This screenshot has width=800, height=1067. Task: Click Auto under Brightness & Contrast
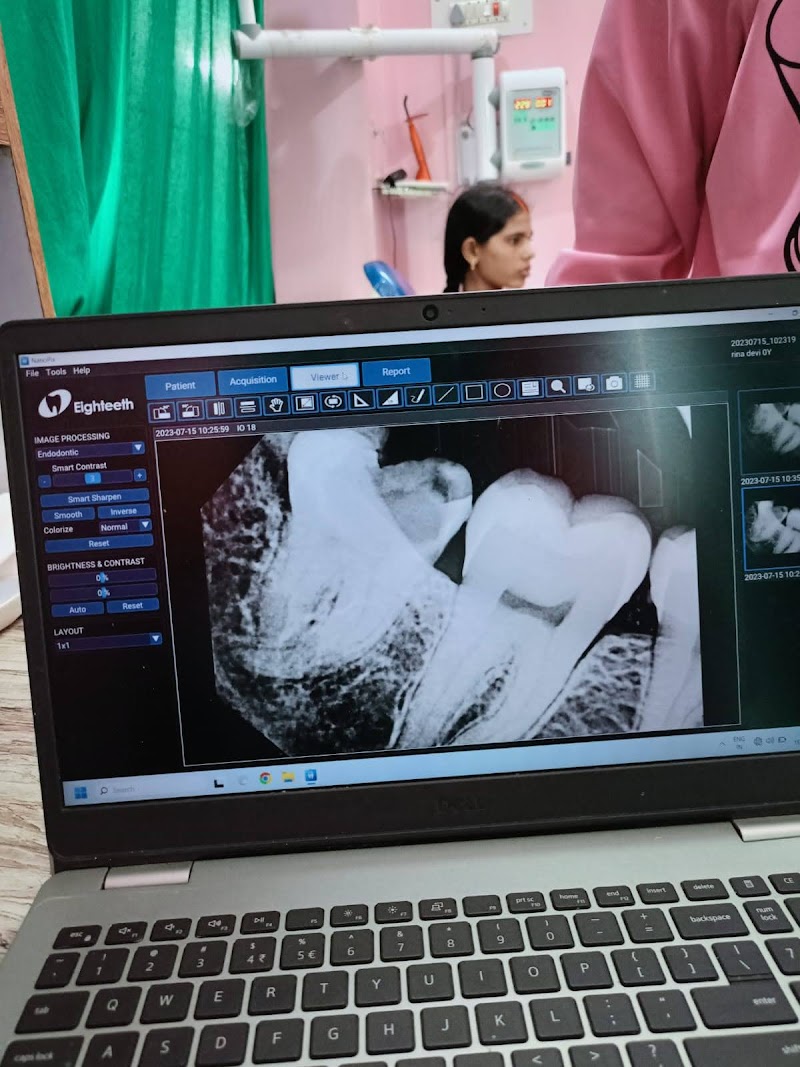click(x=76, y=609)
